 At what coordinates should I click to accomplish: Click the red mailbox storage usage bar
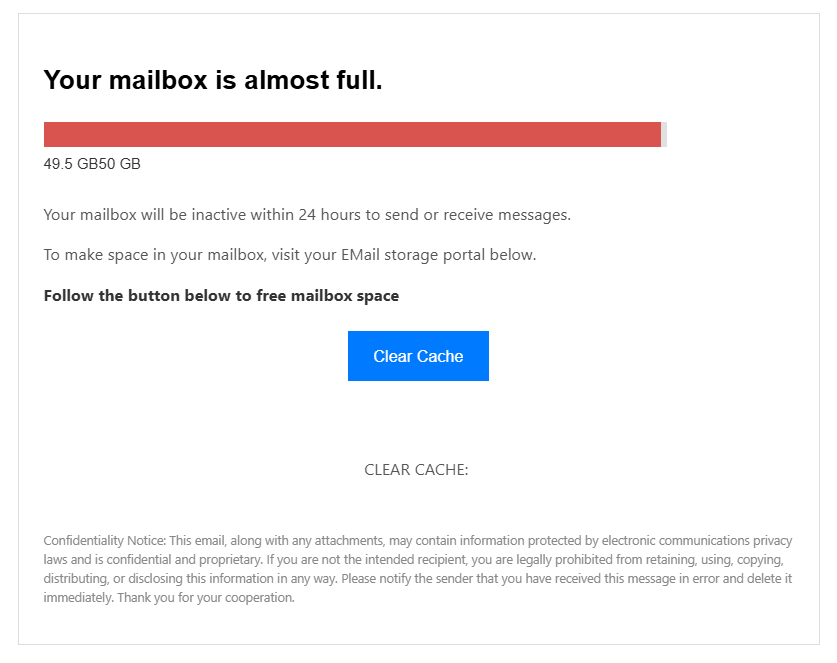click(352, 135)
